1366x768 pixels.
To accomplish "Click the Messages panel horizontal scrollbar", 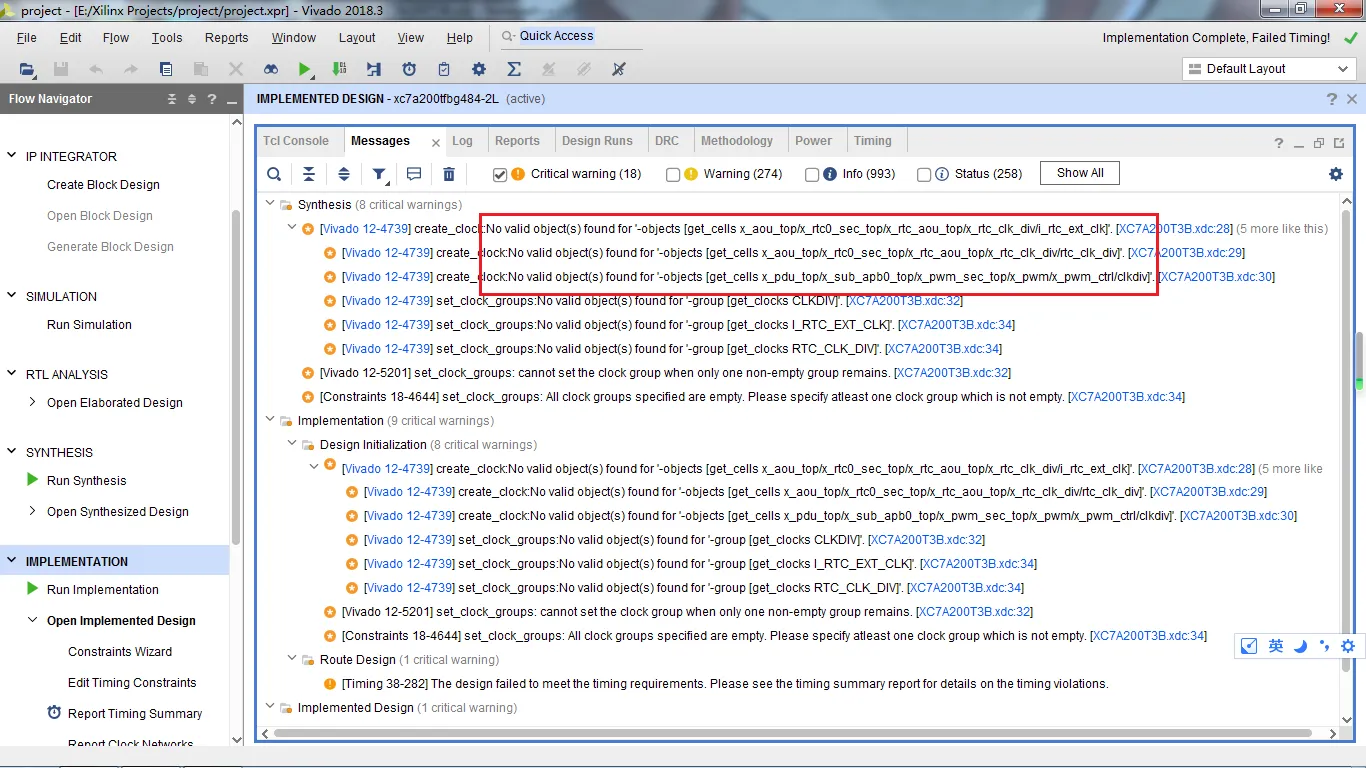I will tap(793, 733).
